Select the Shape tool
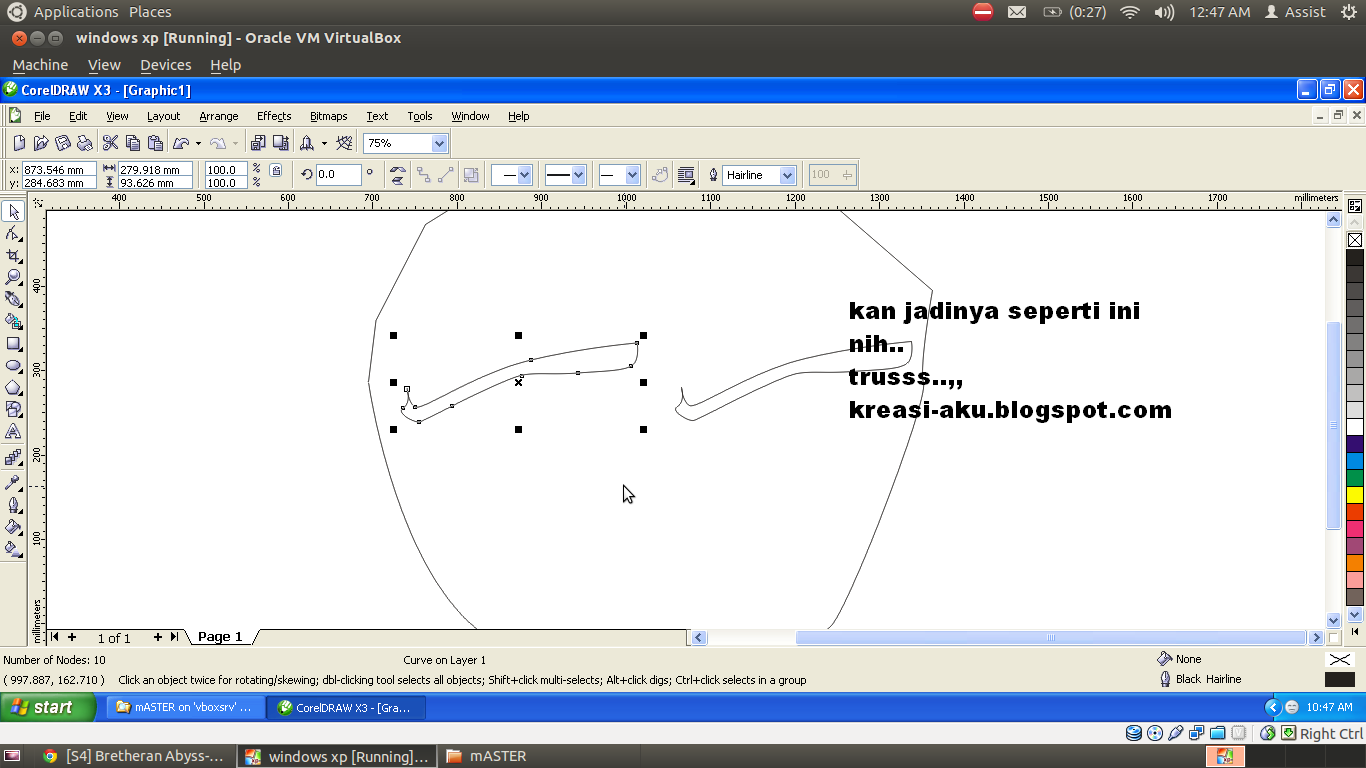Viewport: 1366px width, 768px height. click(13, 234)
